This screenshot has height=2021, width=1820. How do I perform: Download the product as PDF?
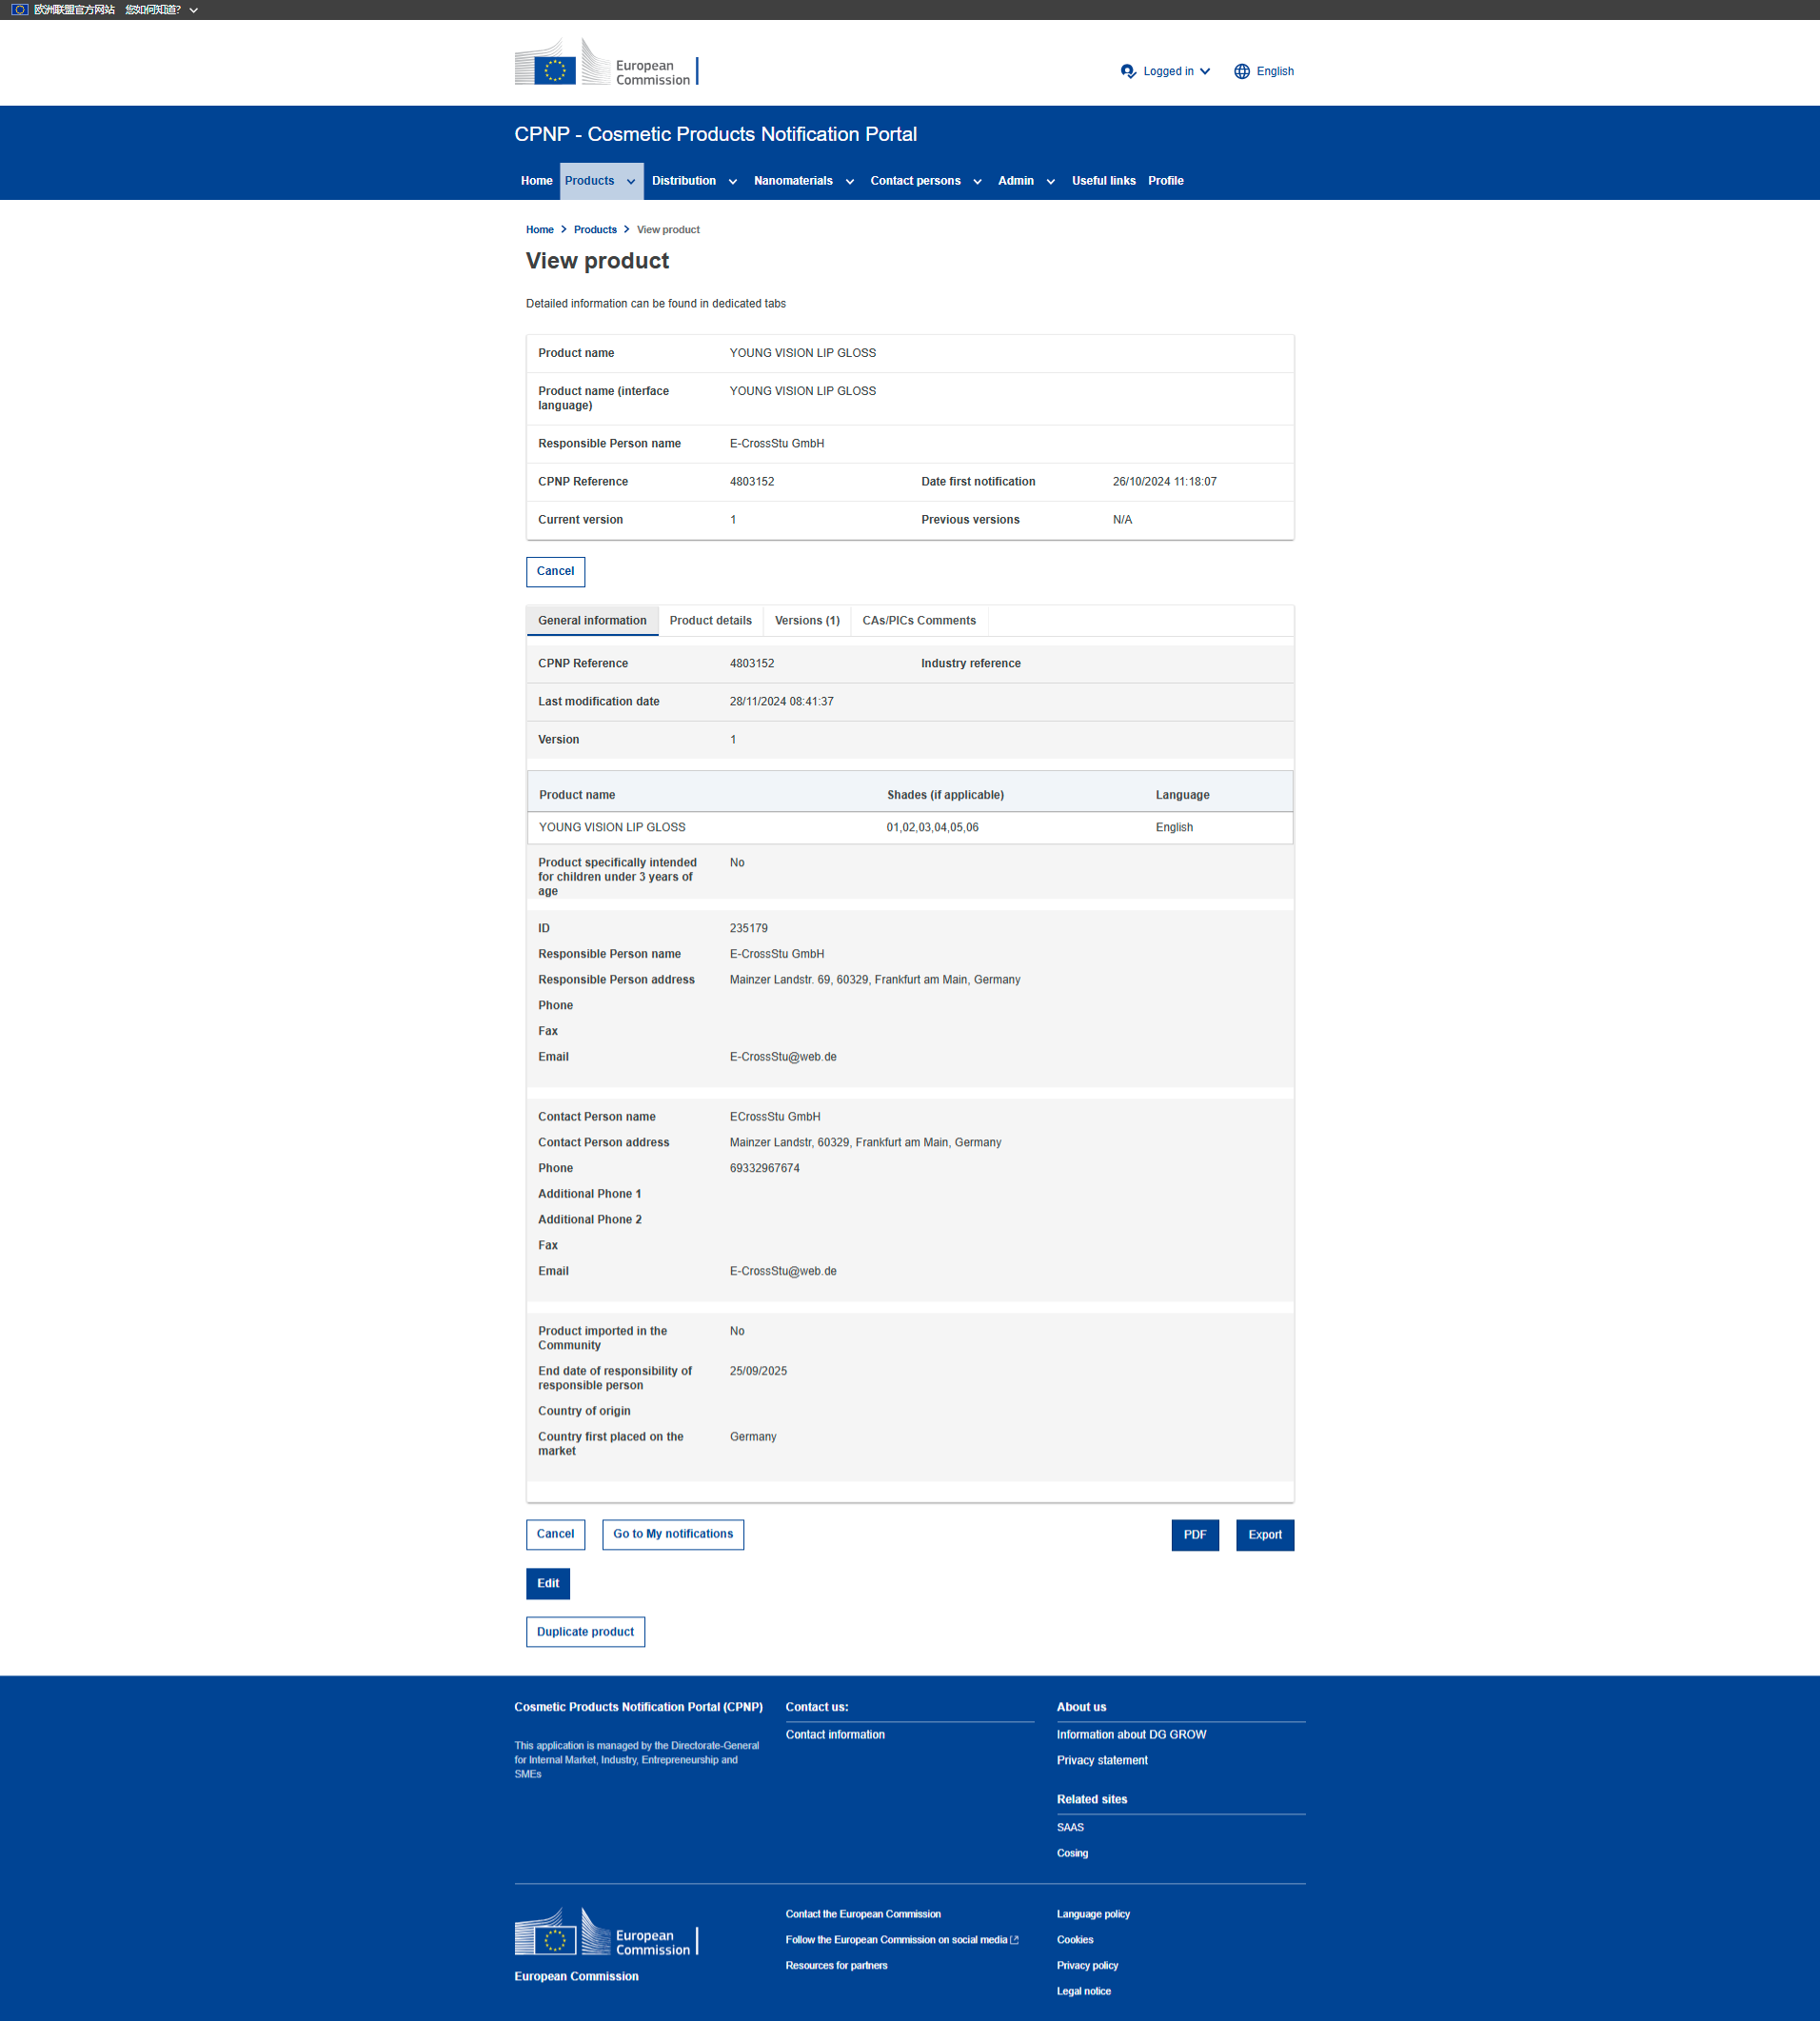tap(1195, 1535)
